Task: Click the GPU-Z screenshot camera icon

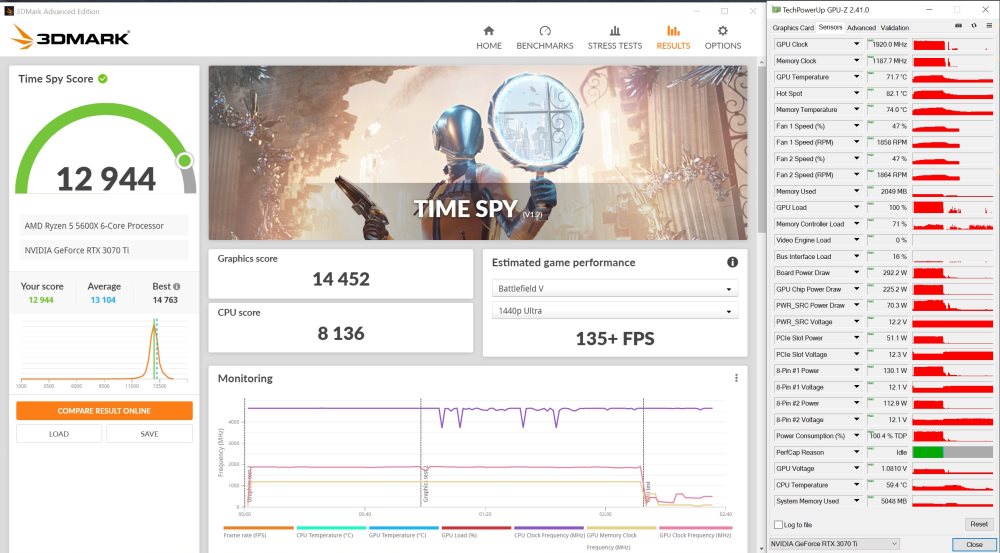Action: coord(959,26)
